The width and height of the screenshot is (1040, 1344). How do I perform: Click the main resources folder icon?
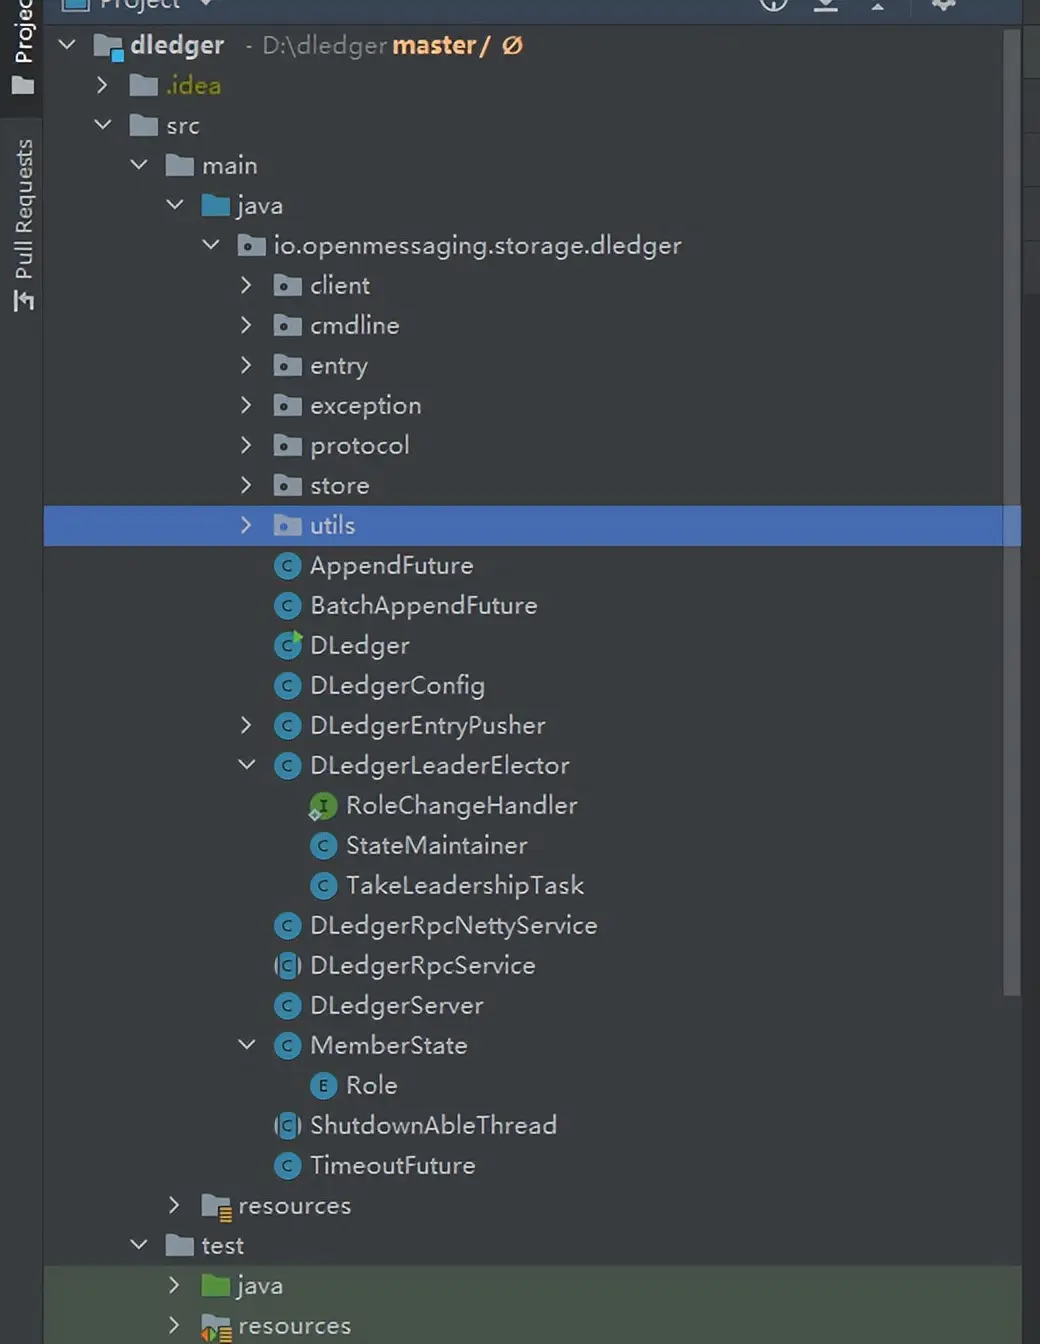click(x=216, y=1207)
